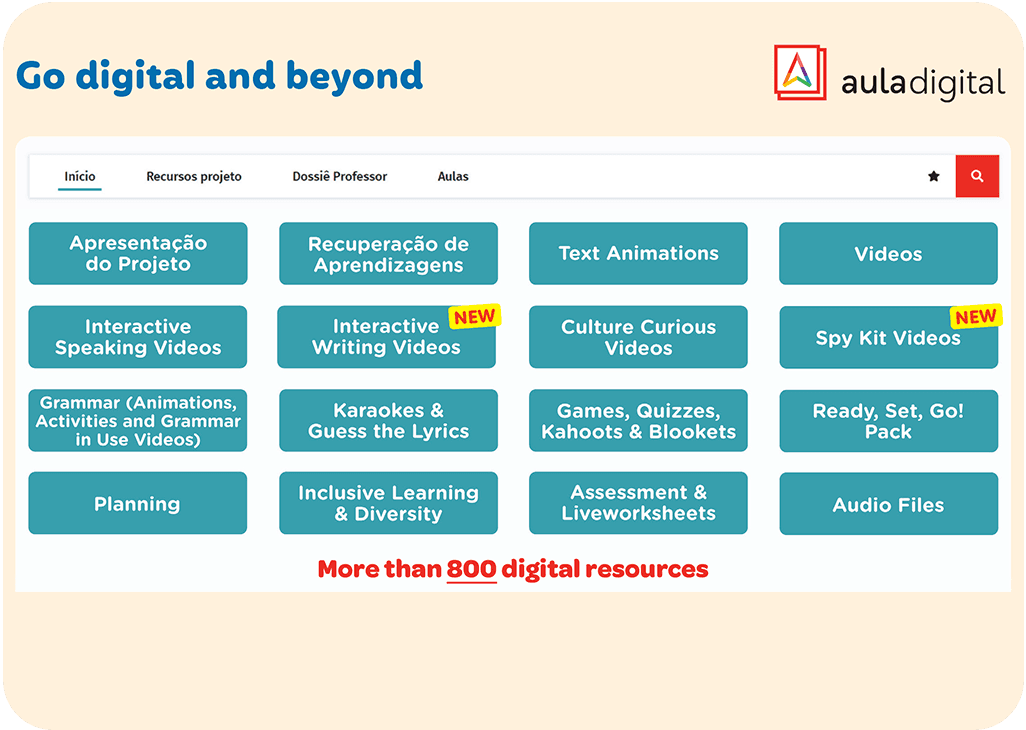Screen dimensions: 1026x730
Task: Select Culture Curious Videos tile
Action: 638,337
